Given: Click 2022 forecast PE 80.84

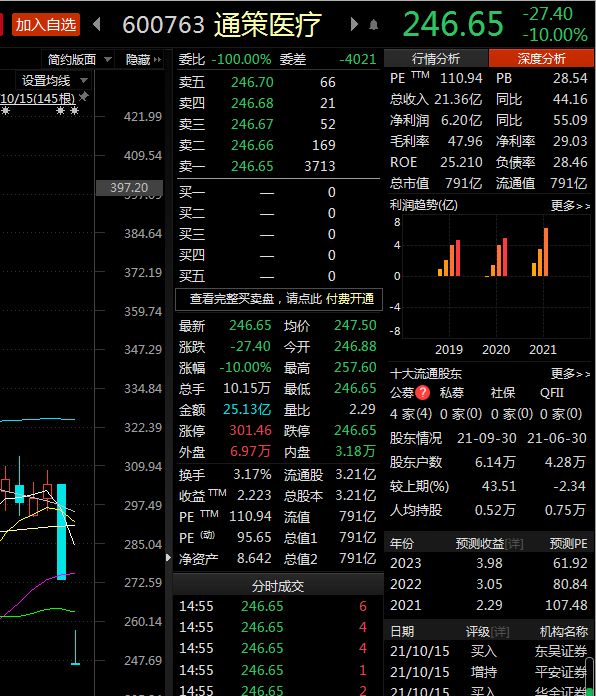Looking at the screenshot, I should 570,584.
